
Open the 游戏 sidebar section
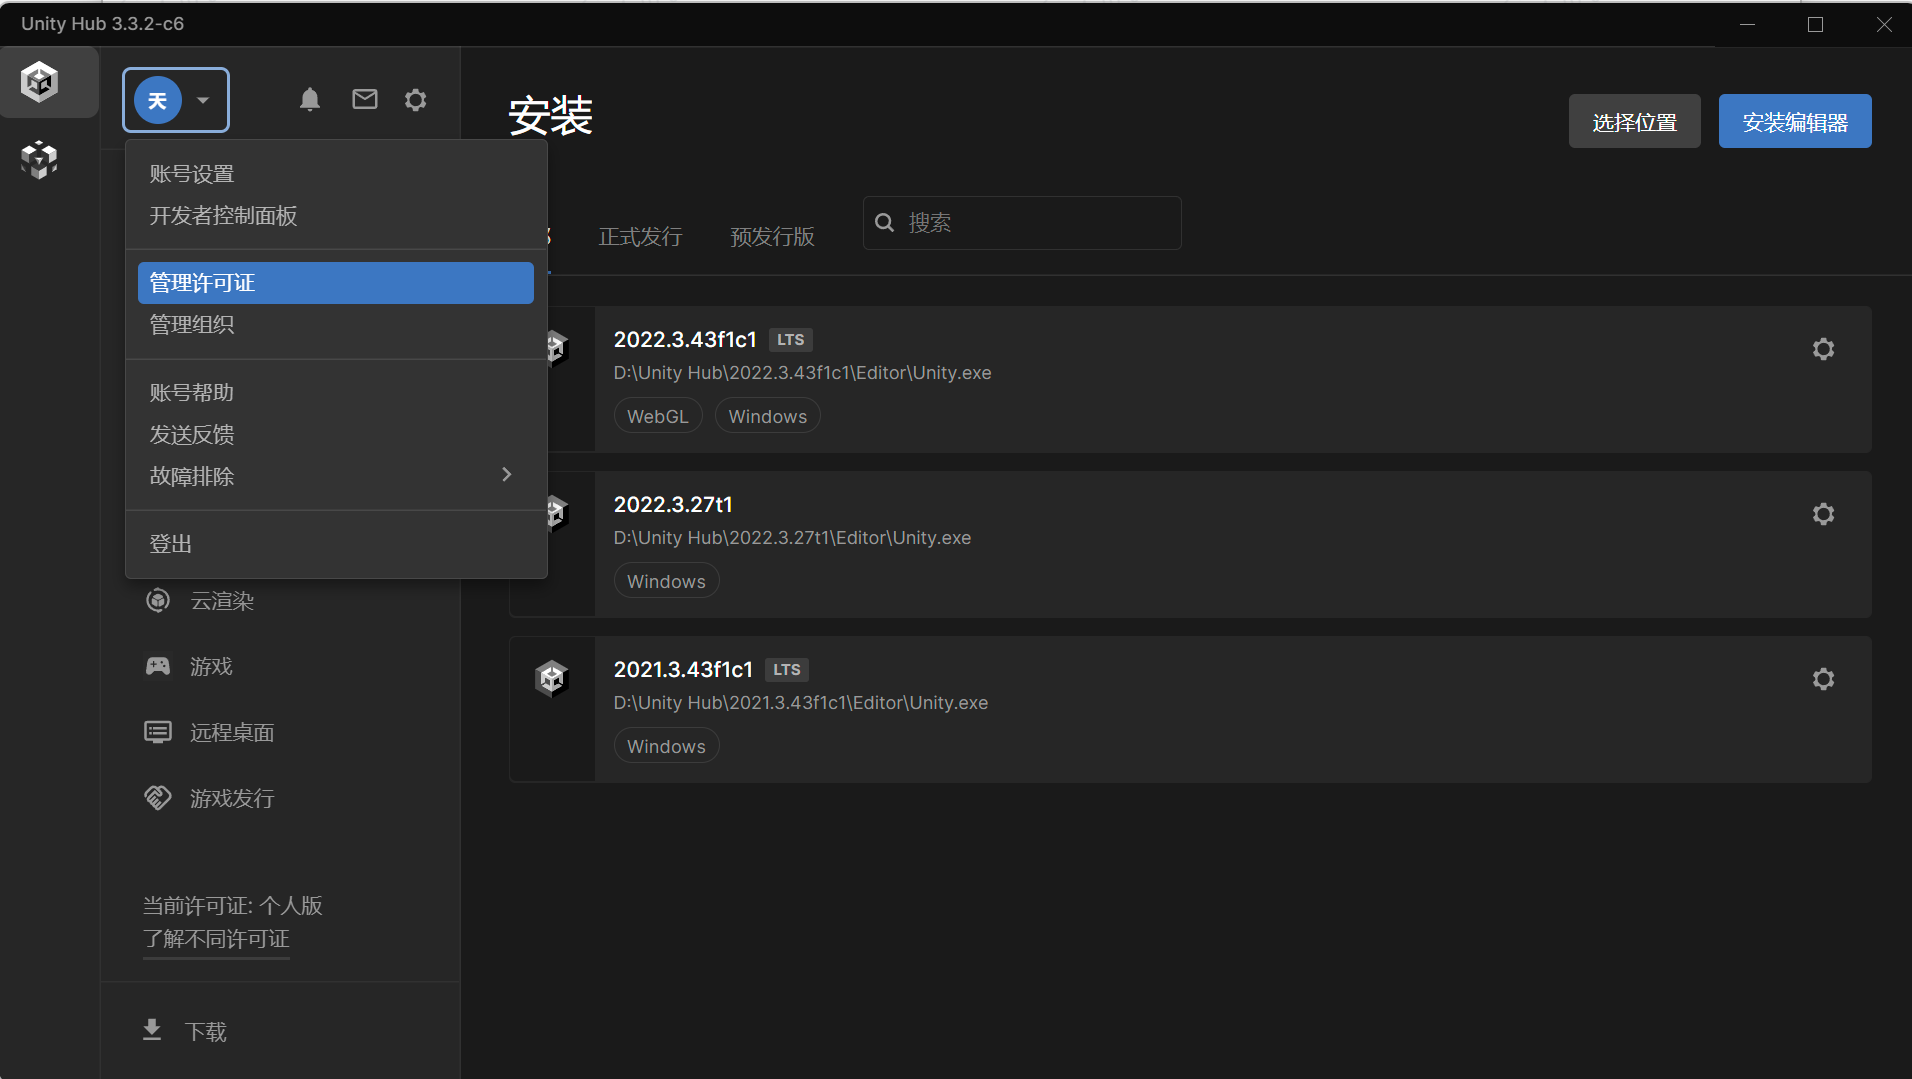pyautogui.click(x=211, y=667)
